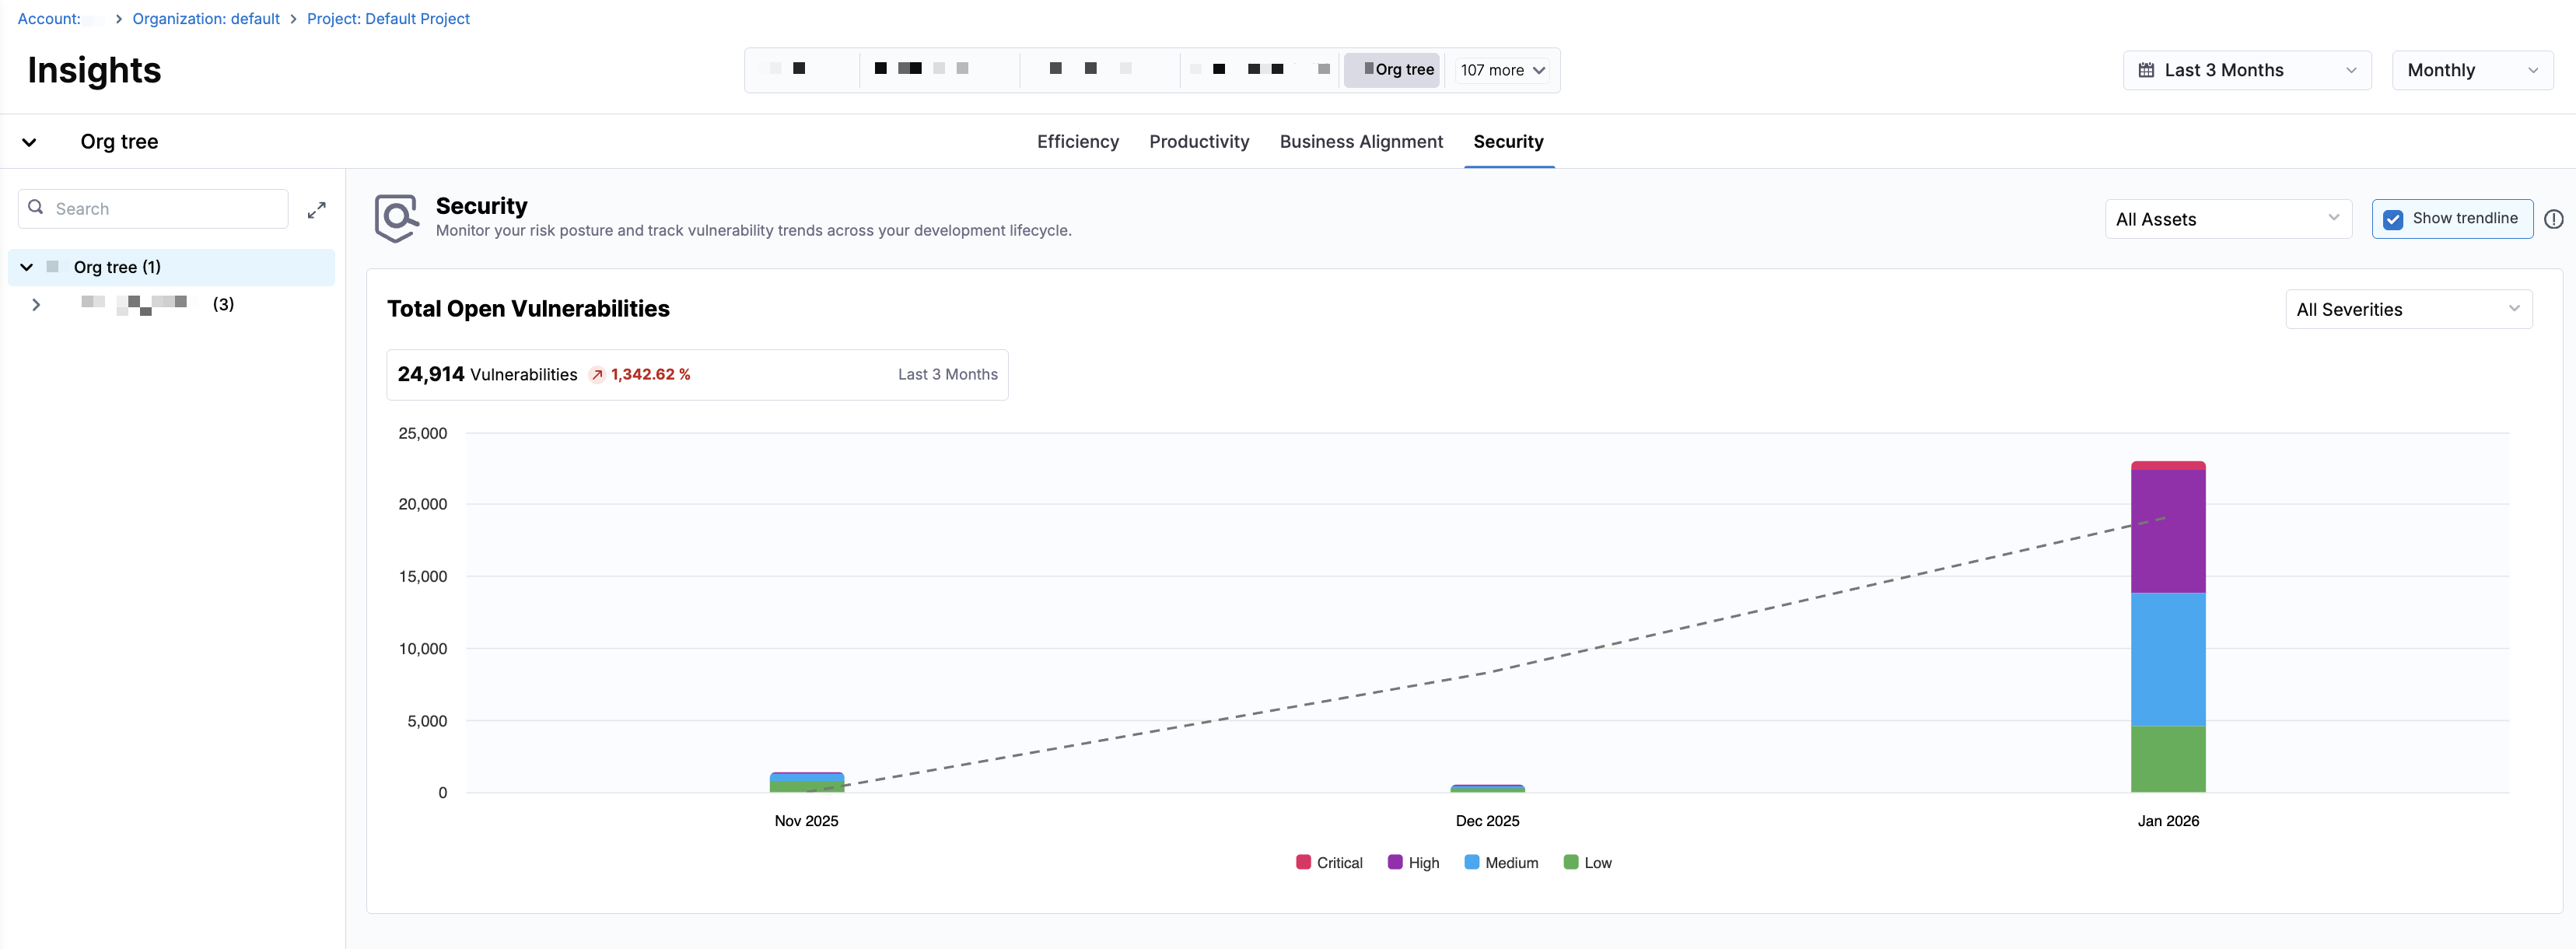Click the square icon beside Org tree (1)
The image size is (2576, 949).
pyautogui.click(x=53, y=267)
